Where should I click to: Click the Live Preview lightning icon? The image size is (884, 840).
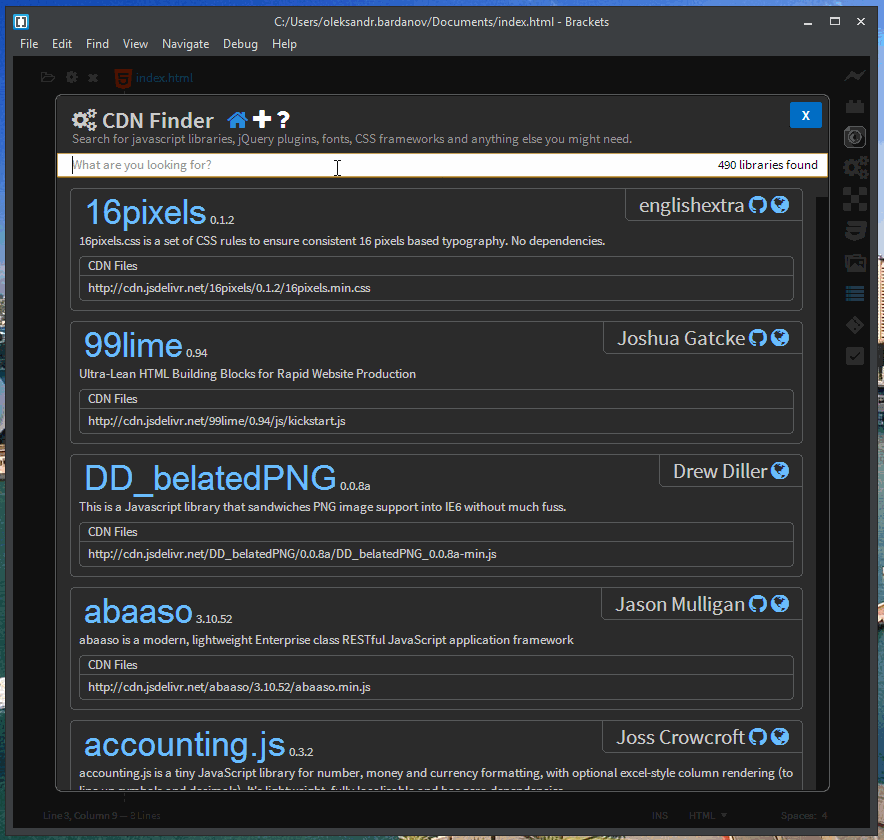855,76
